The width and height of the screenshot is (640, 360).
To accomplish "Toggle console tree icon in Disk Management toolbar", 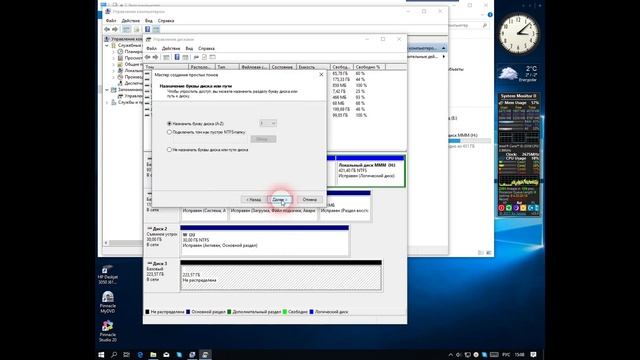I will point(167,57).
